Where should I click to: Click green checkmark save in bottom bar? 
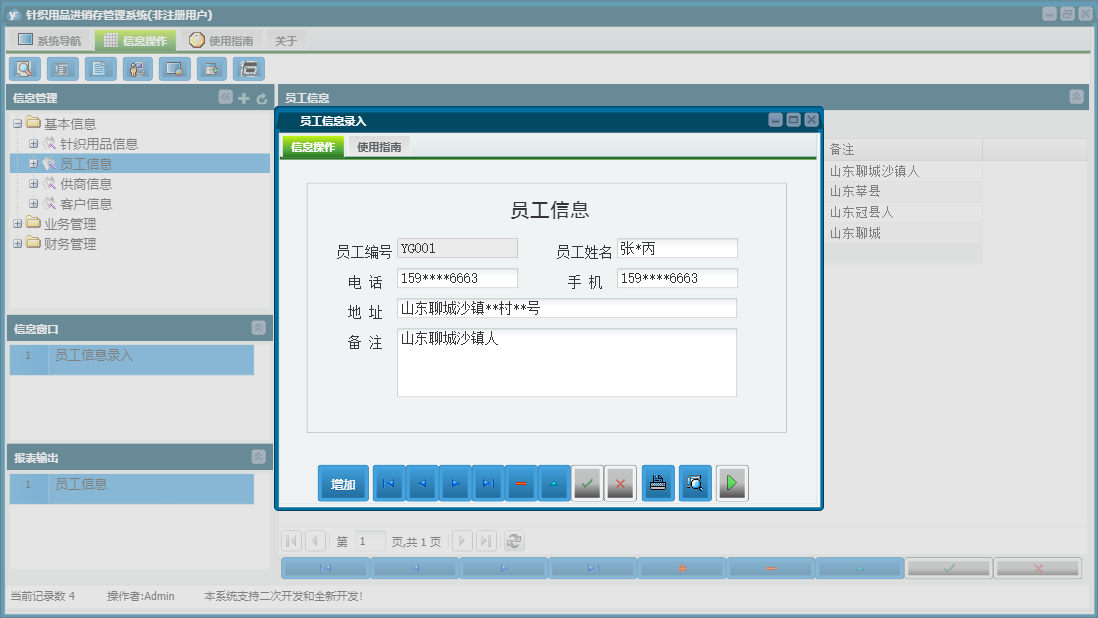[949, 568]
